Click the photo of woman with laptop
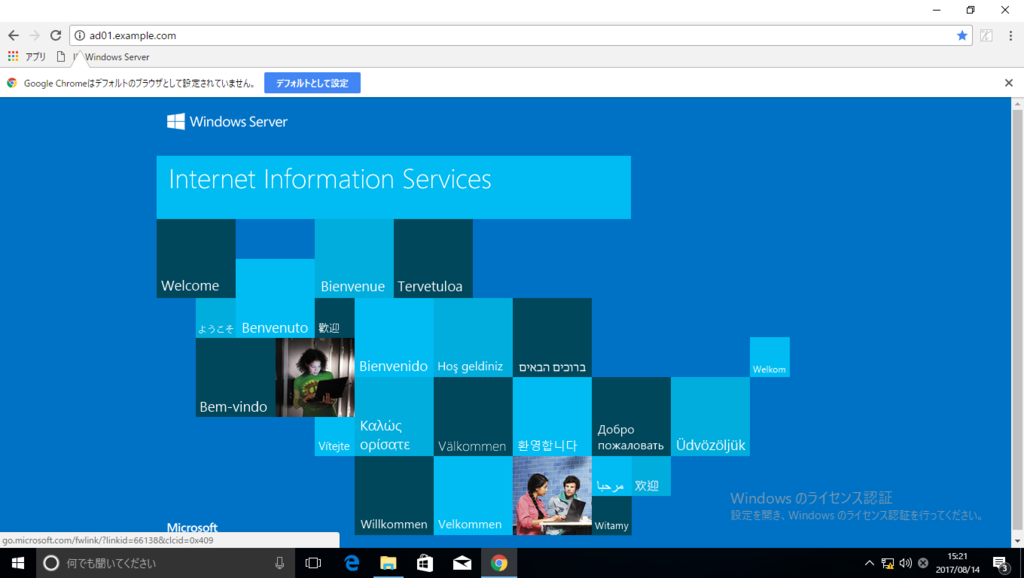 pyautogui.click(x=315, y=377)
